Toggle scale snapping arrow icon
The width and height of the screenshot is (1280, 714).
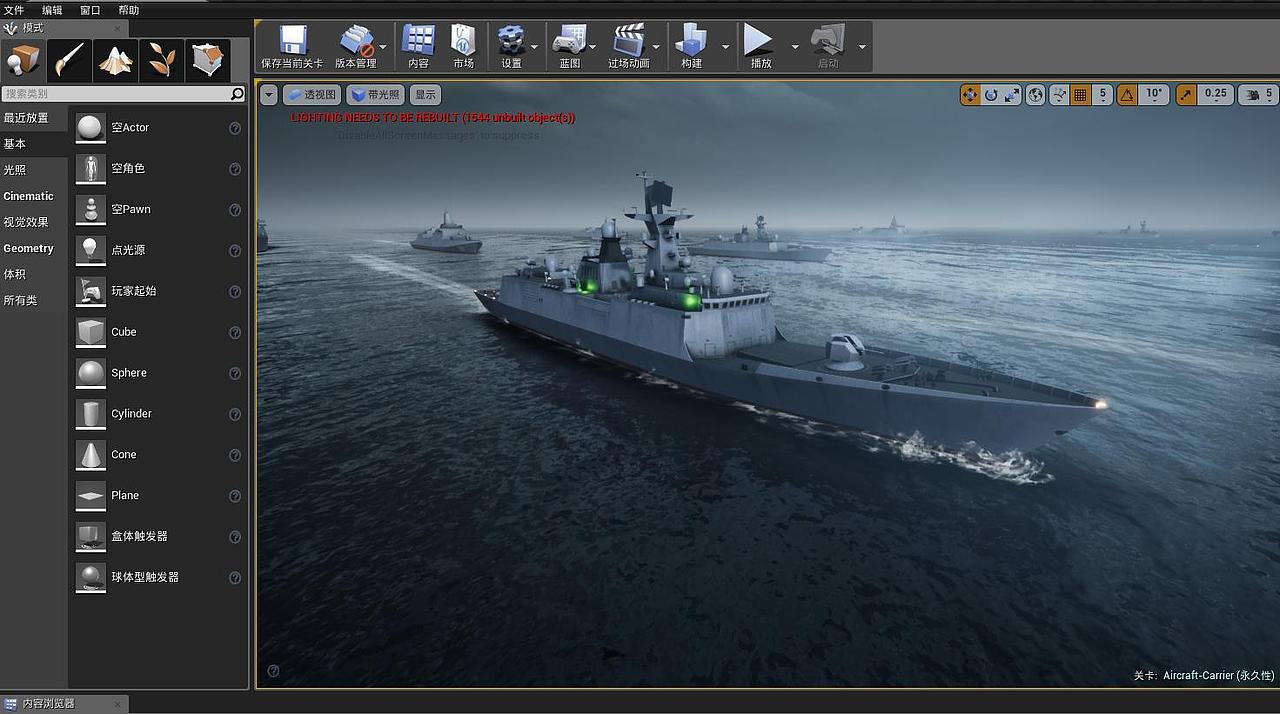[1186, 95]
